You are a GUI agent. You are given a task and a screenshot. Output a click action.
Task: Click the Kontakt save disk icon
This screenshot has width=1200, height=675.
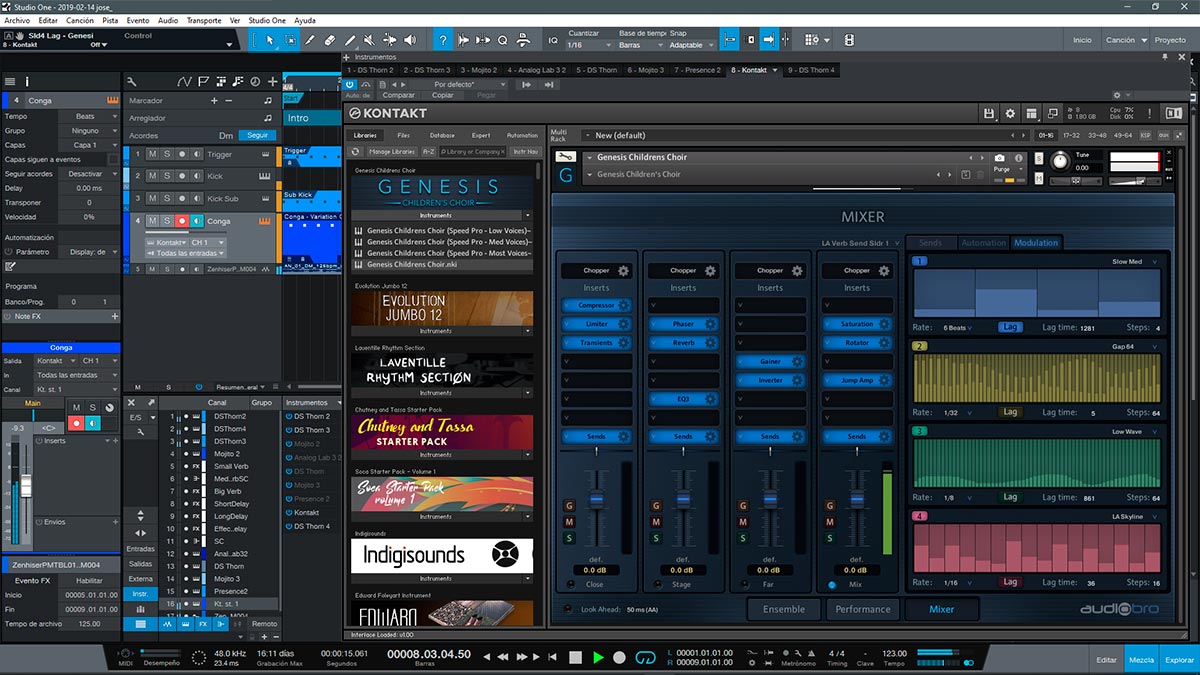[x=990, y=114]
